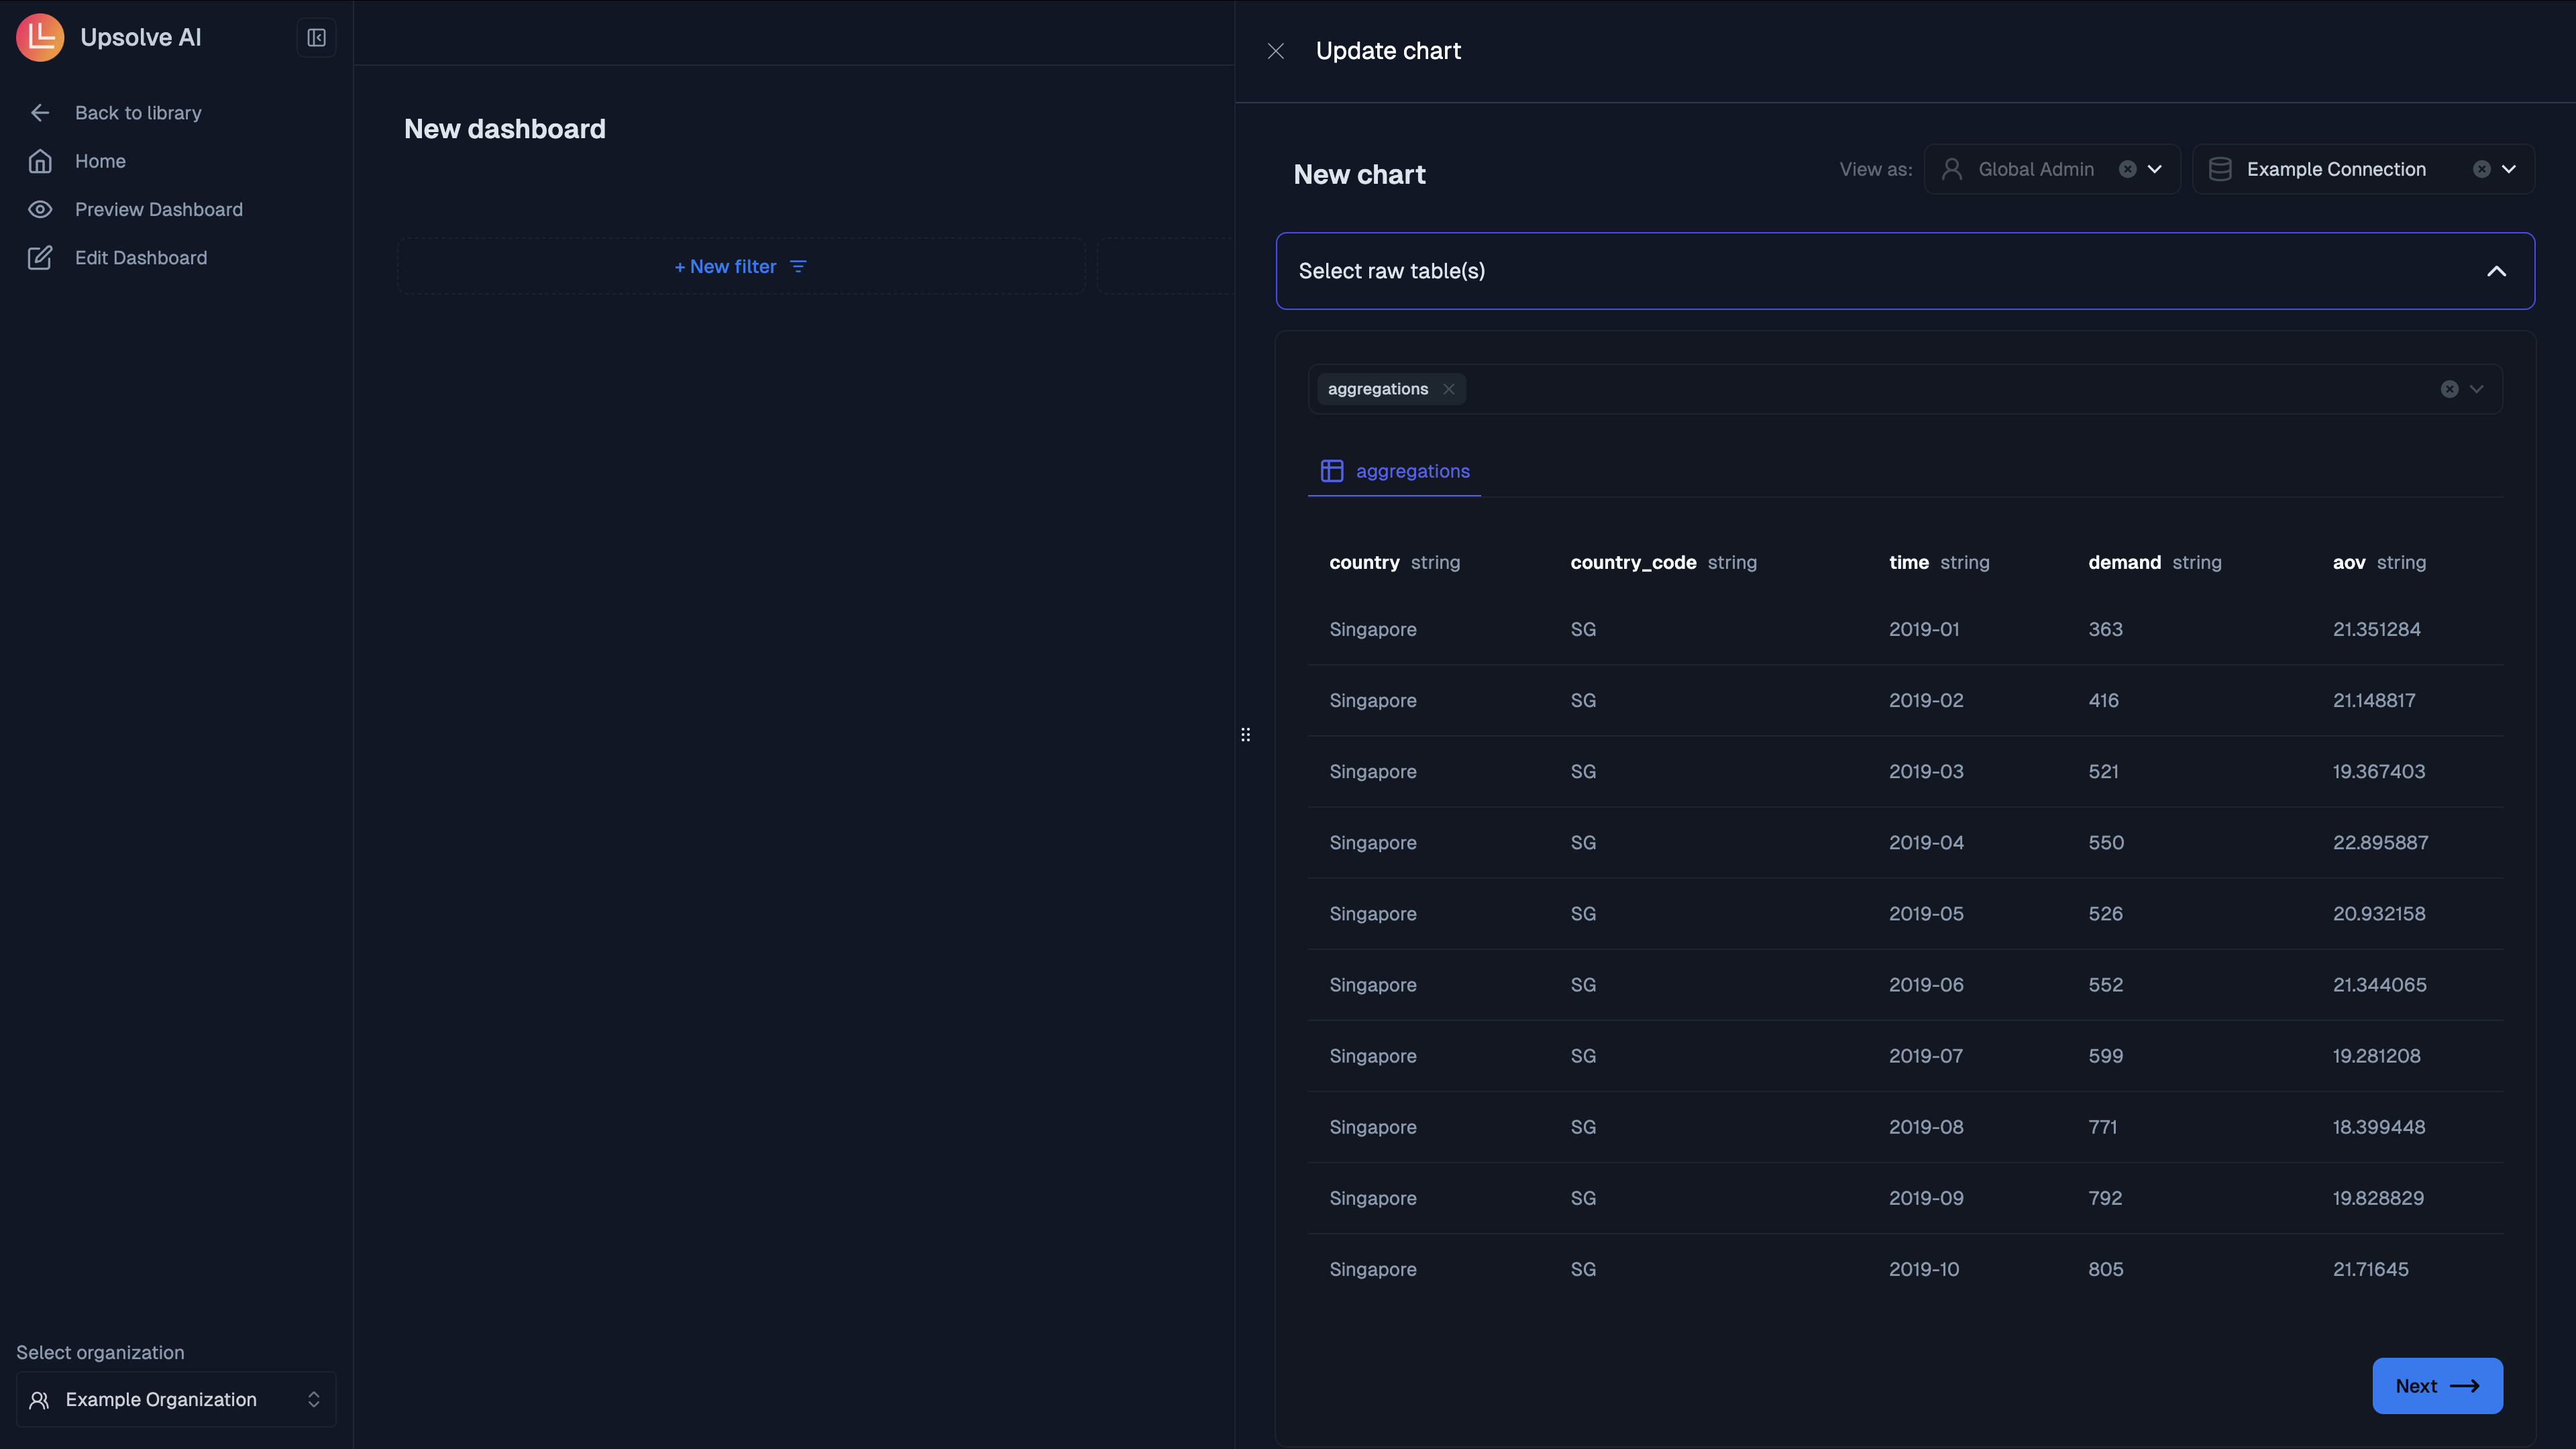Collapse the Select raw table(s) section
The height and width of the screenshot is (1449, 2576).
pyautogui.click(x=2496, y=271)
